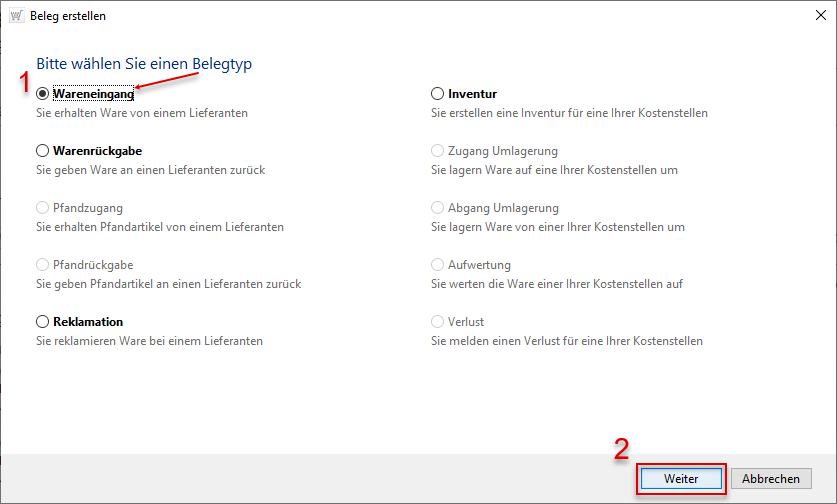Click the Inventur label text
The width and height of the screenshot is (837, 504).
(472, 94)
